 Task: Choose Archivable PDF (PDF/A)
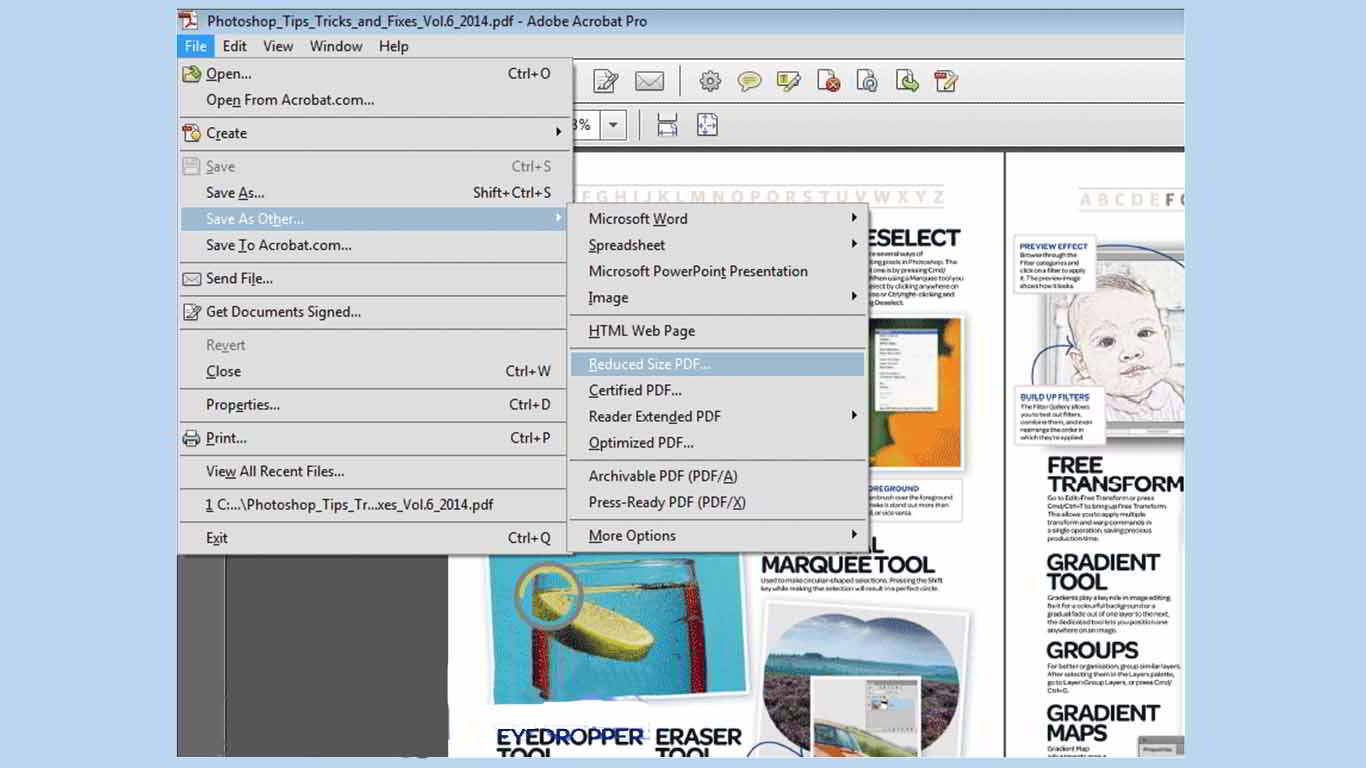point(717,476)
